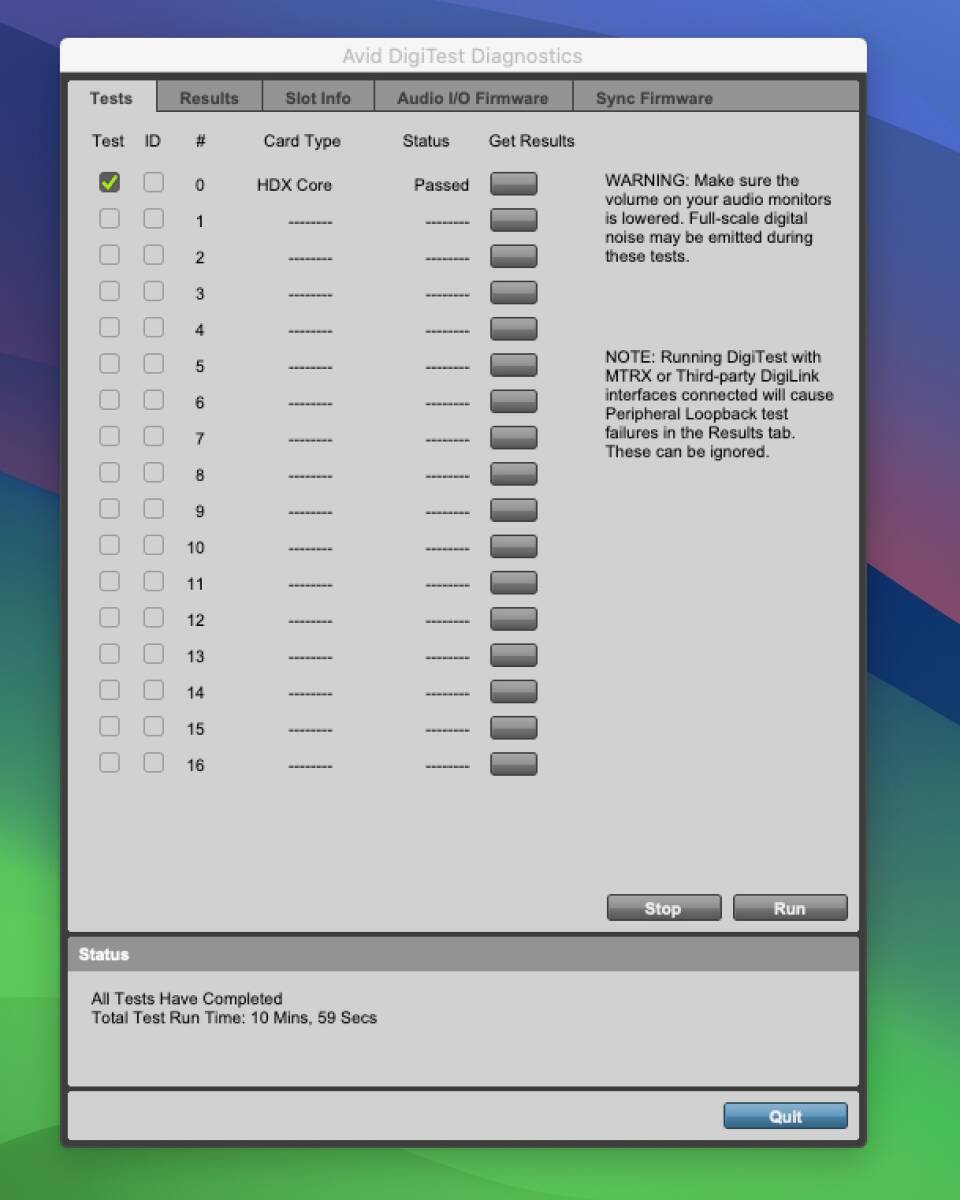Quit Avid DigiTest
960x1200 pixels.
click(x=785, y=1116)
